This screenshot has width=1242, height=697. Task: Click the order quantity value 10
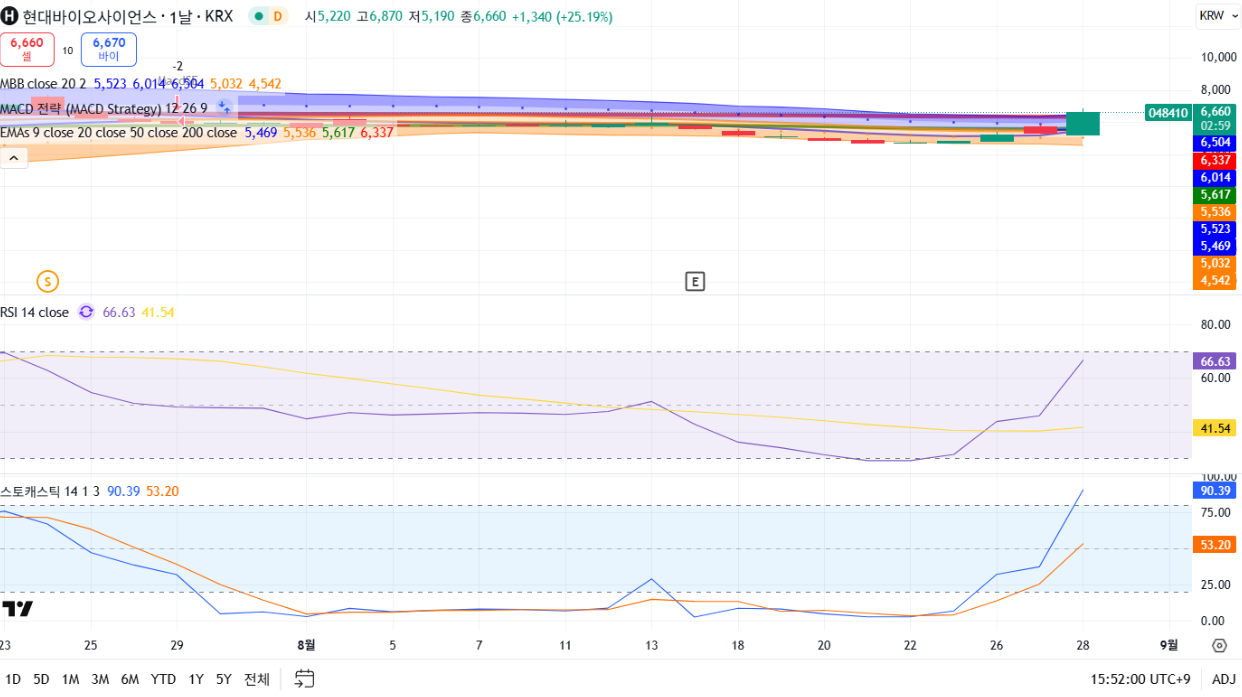68,50
